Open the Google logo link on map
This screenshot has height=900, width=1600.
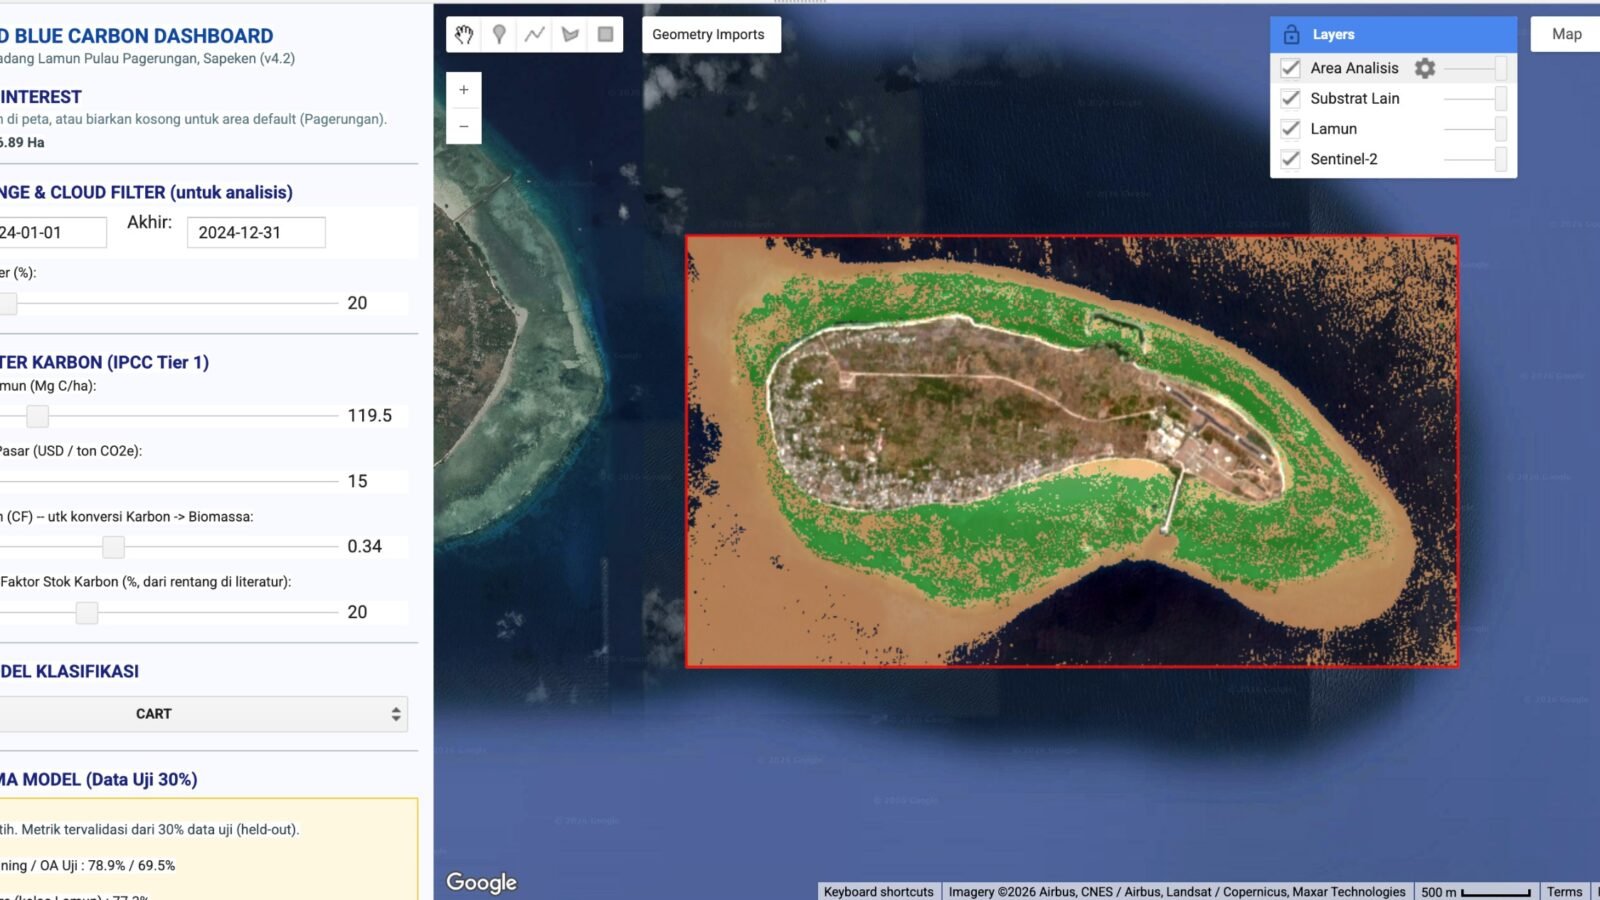[x=481, y=882]
